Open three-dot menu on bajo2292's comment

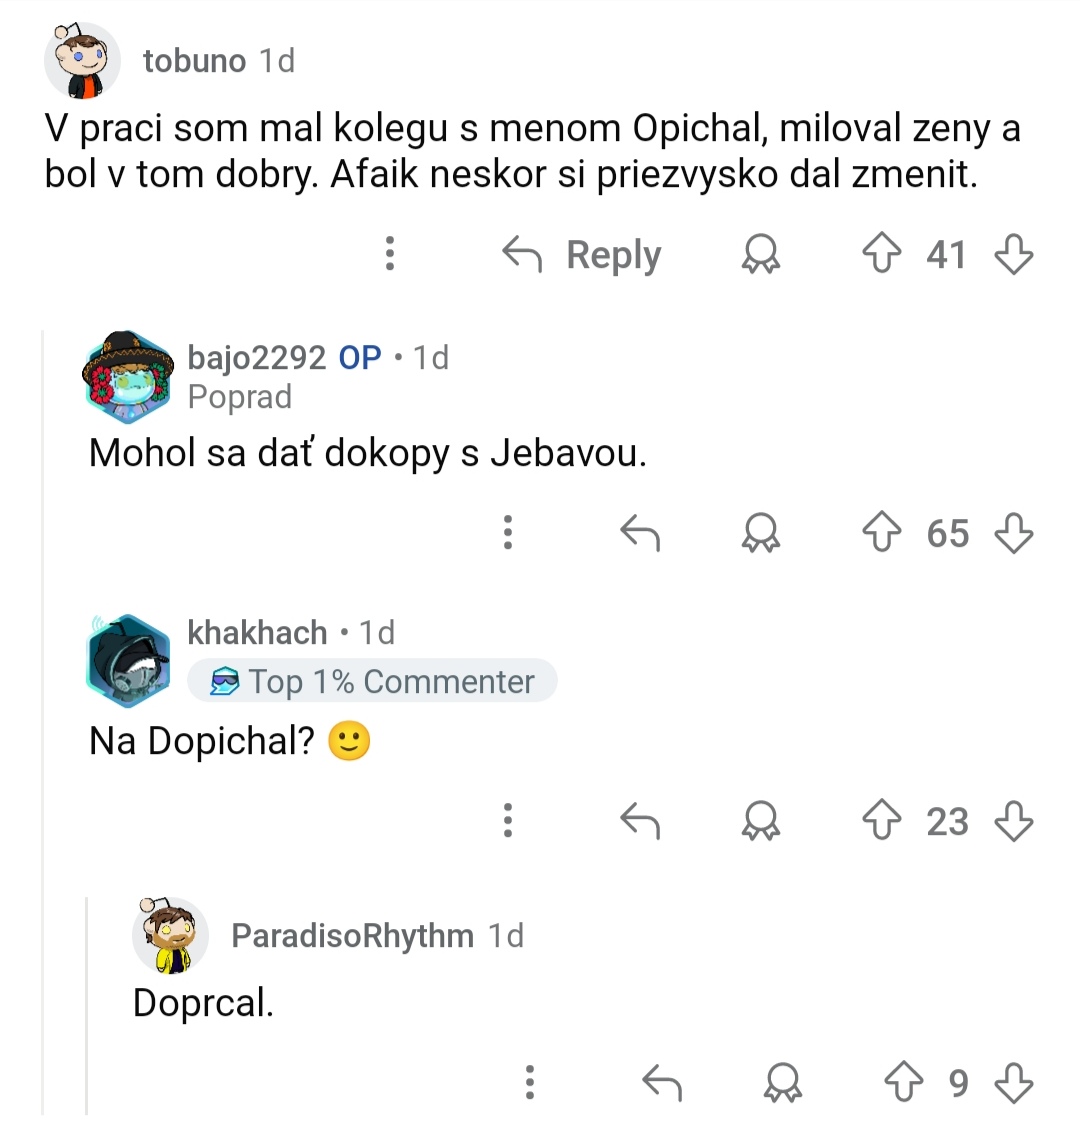coord(508,533)
